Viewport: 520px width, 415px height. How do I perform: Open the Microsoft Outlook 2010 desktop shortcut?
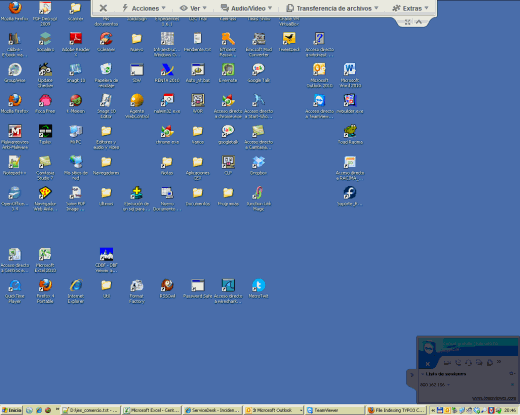(x=319, y=75)
